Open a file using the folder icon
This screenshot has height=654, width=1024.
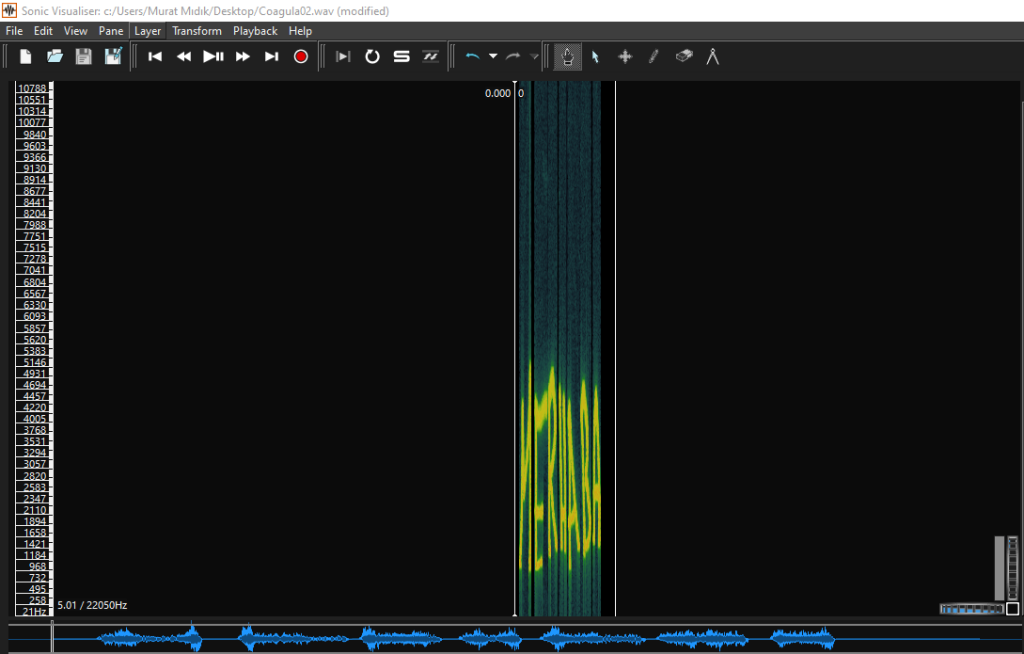(55, 57)
